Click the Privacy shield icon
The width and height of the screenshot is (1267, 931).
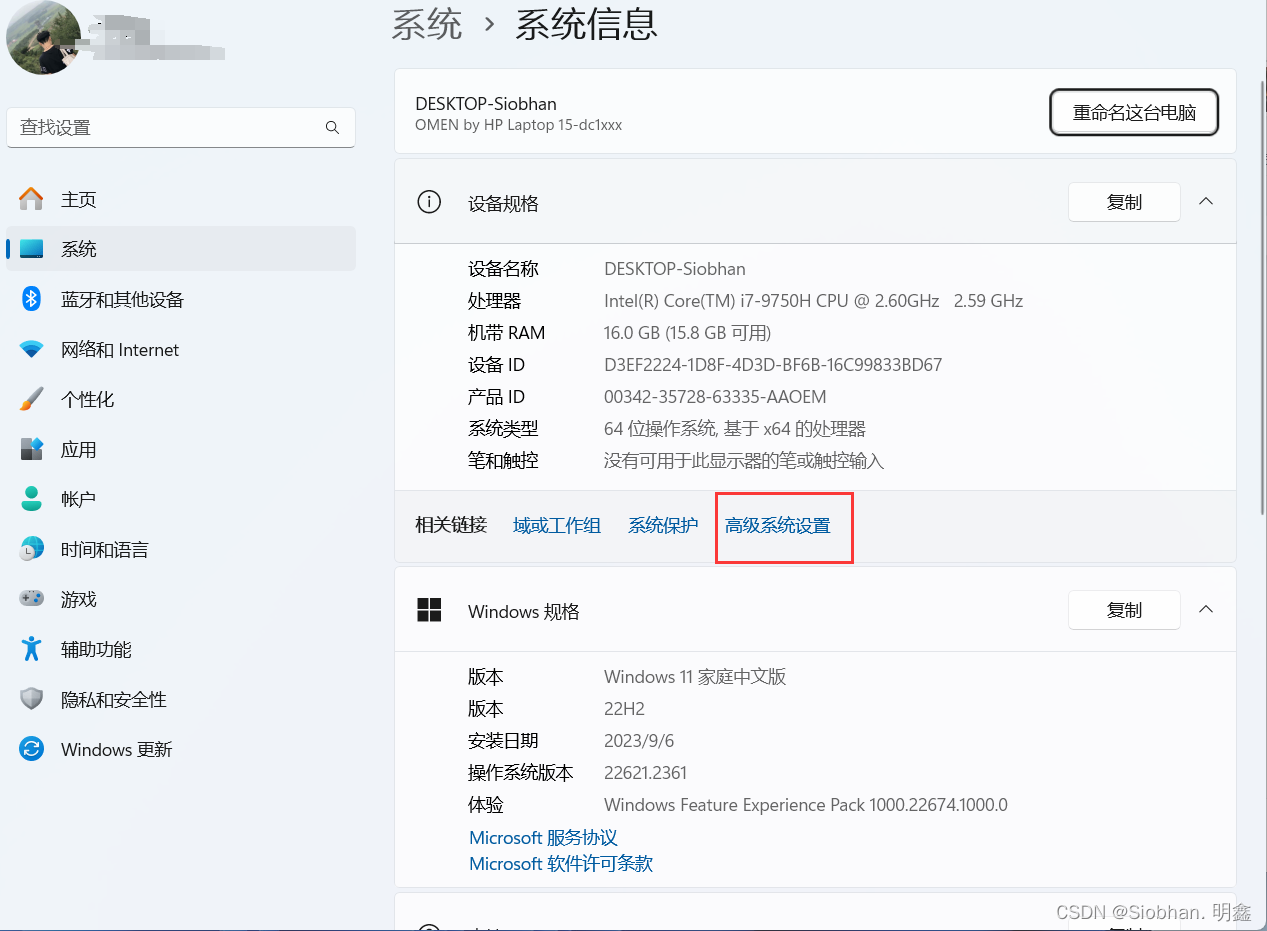pos(32,699)
